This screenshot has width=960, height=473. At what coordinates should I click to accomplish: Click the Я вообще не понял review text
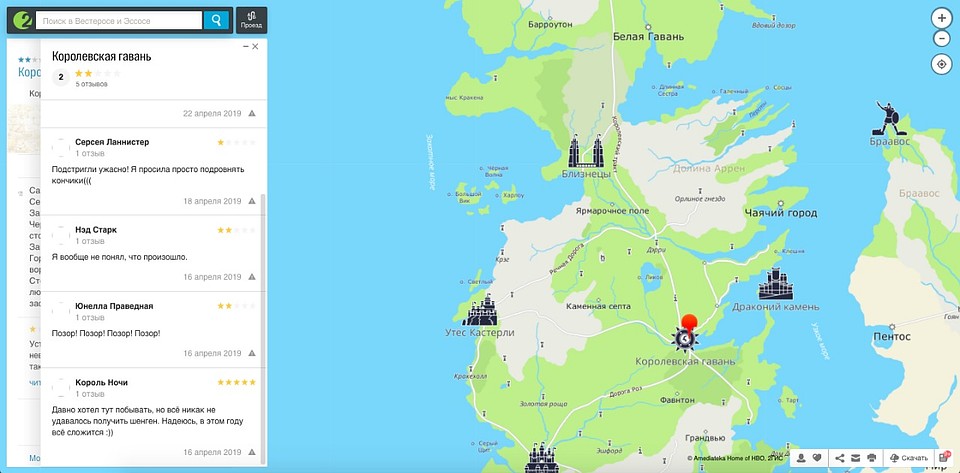click(119, 258)
